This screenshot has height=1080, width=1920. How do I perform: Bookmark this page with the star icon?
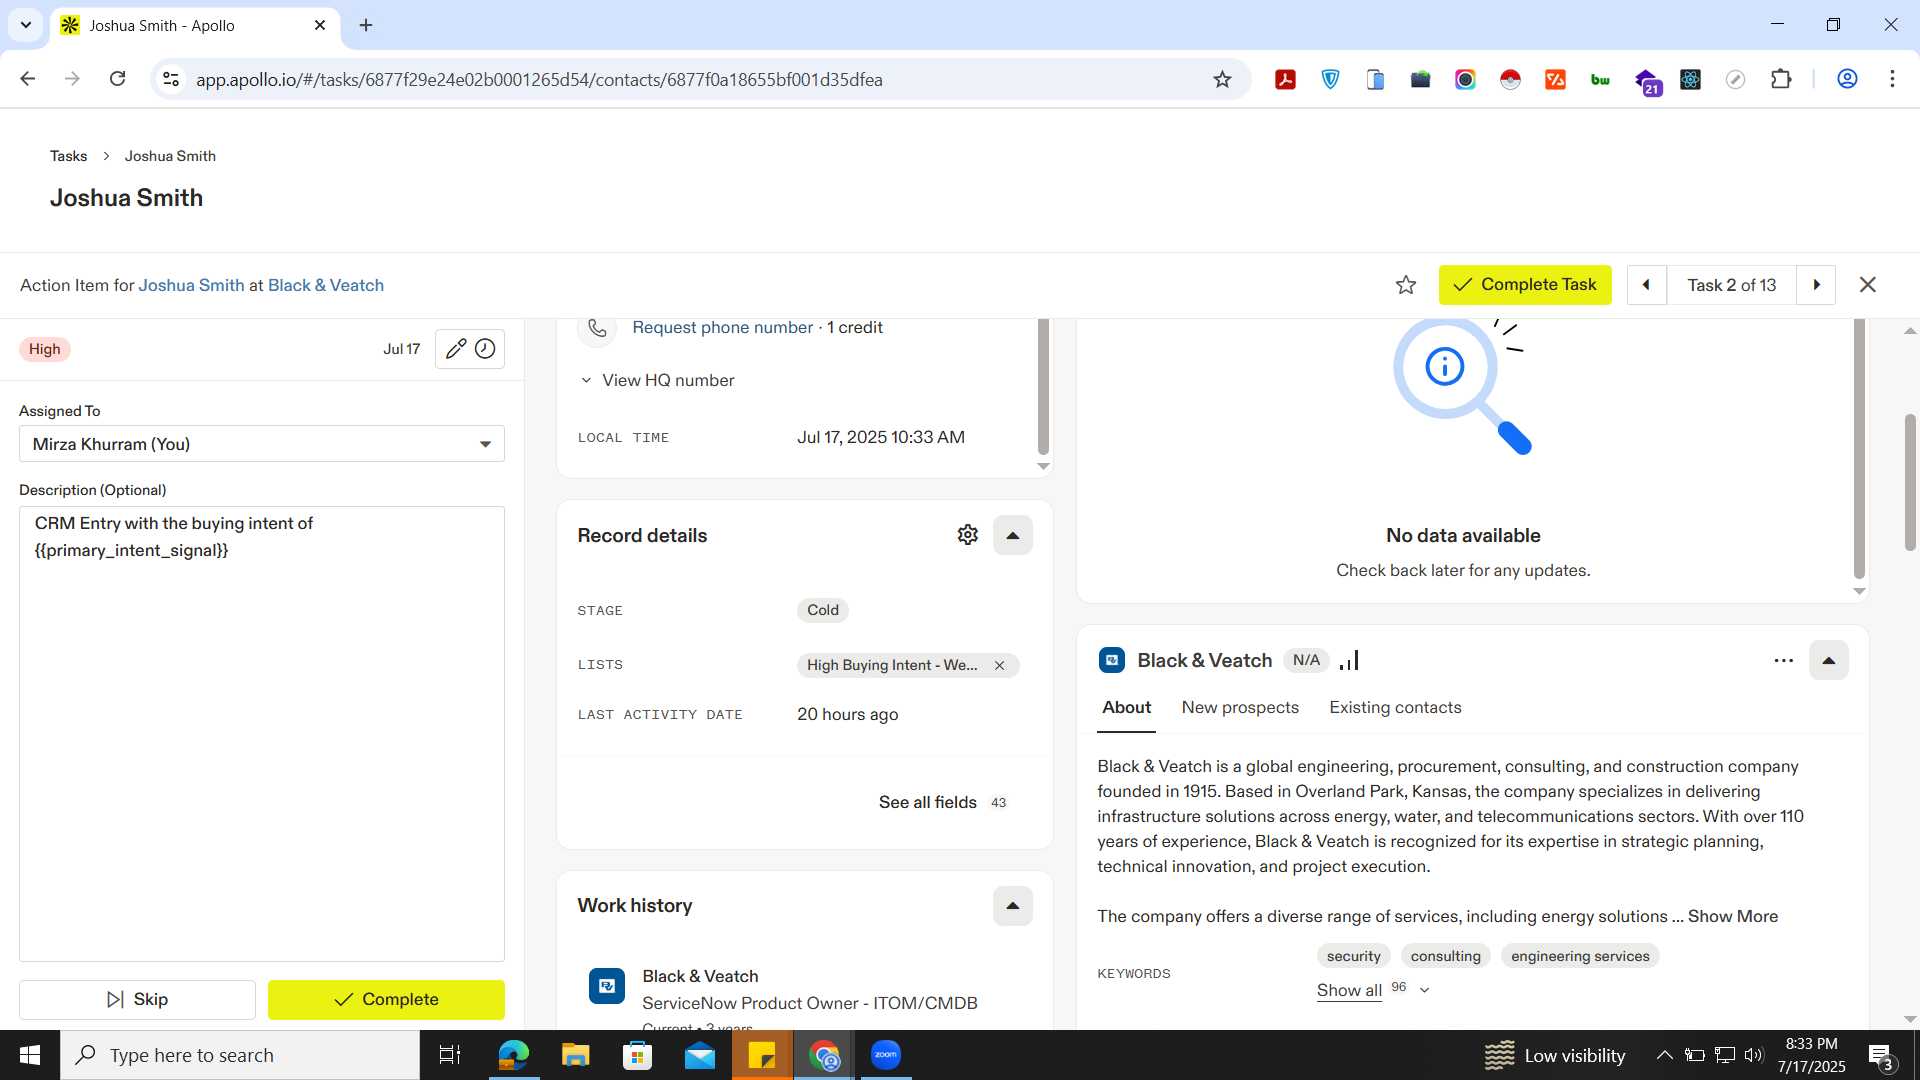click(1222, 79)
